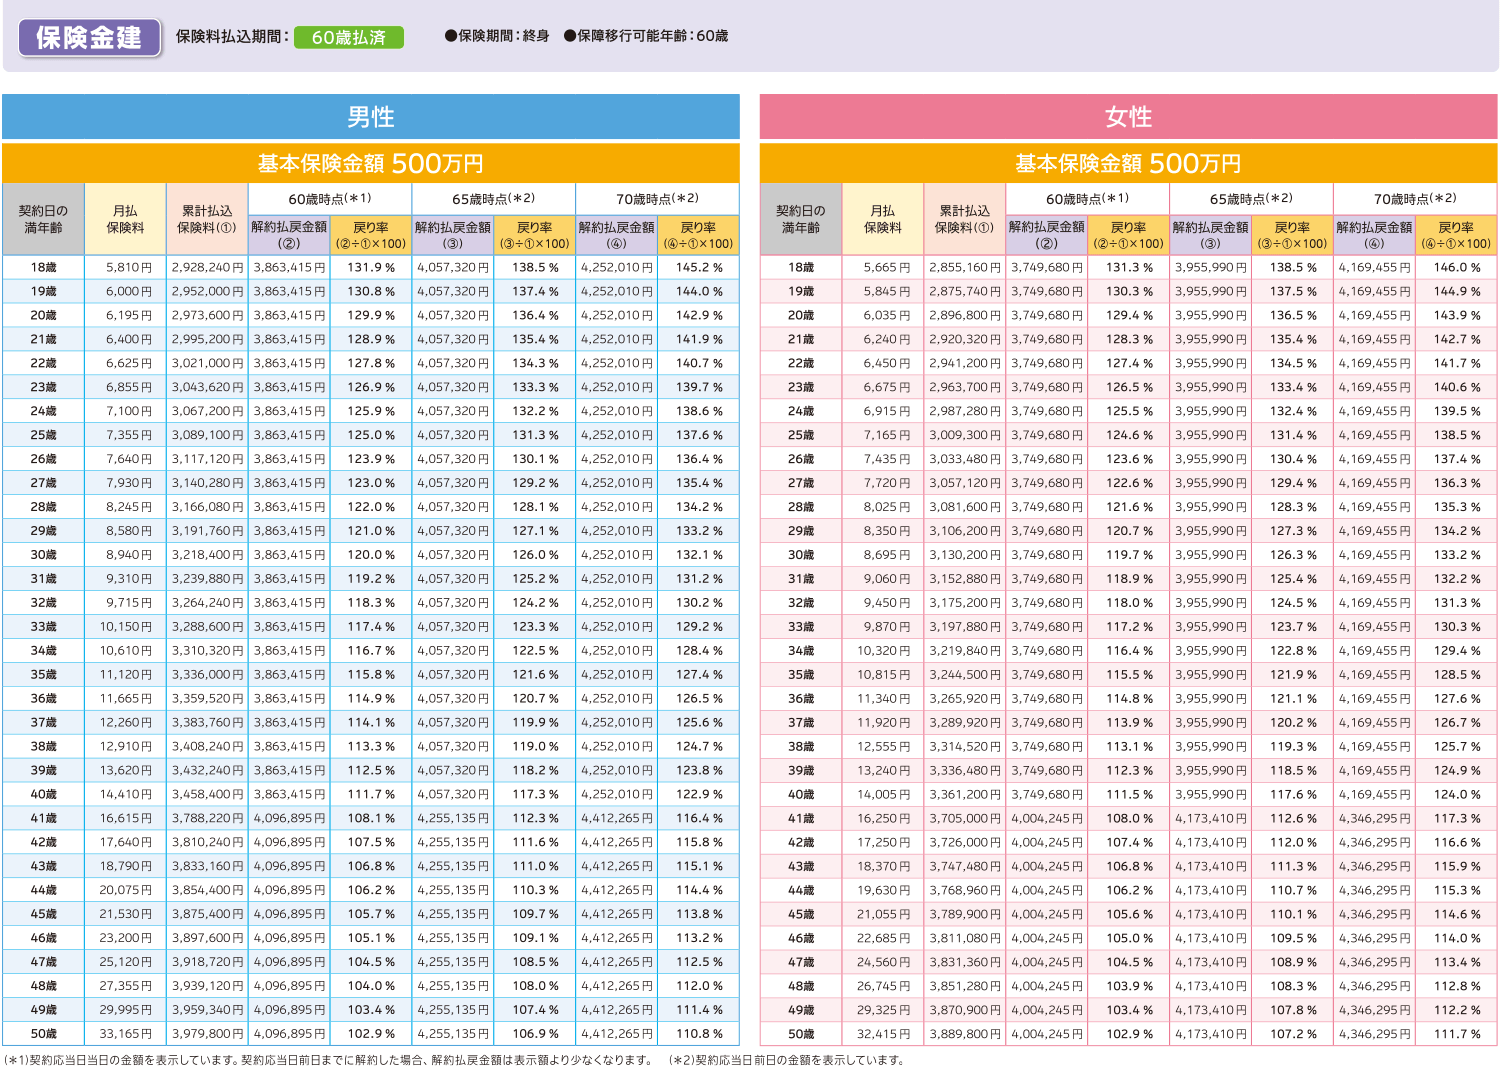The width and height of the screenshot is (1500, 1070).
Task: Click the blue 男性 section header
Action: tap(371, 117)
